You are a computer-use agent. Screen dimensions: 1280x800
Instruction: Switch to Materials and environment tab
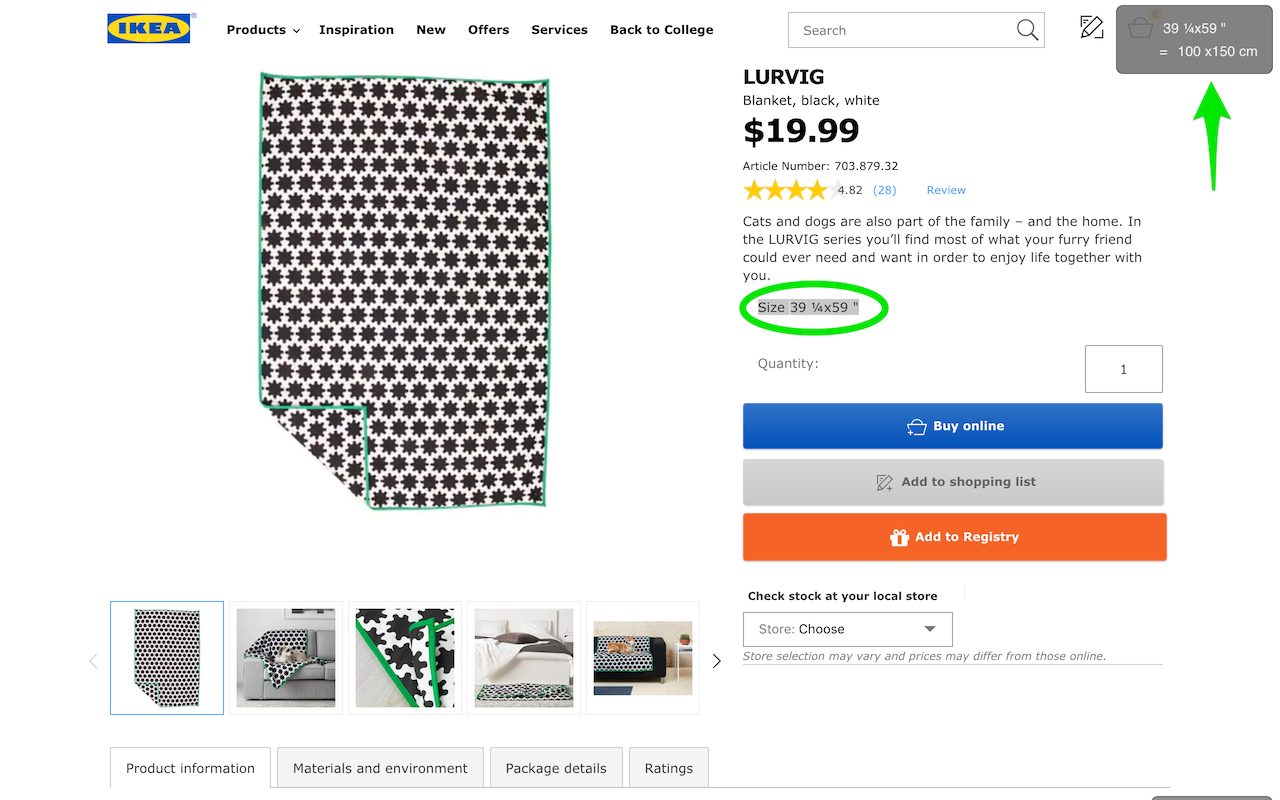coord(380,768)
